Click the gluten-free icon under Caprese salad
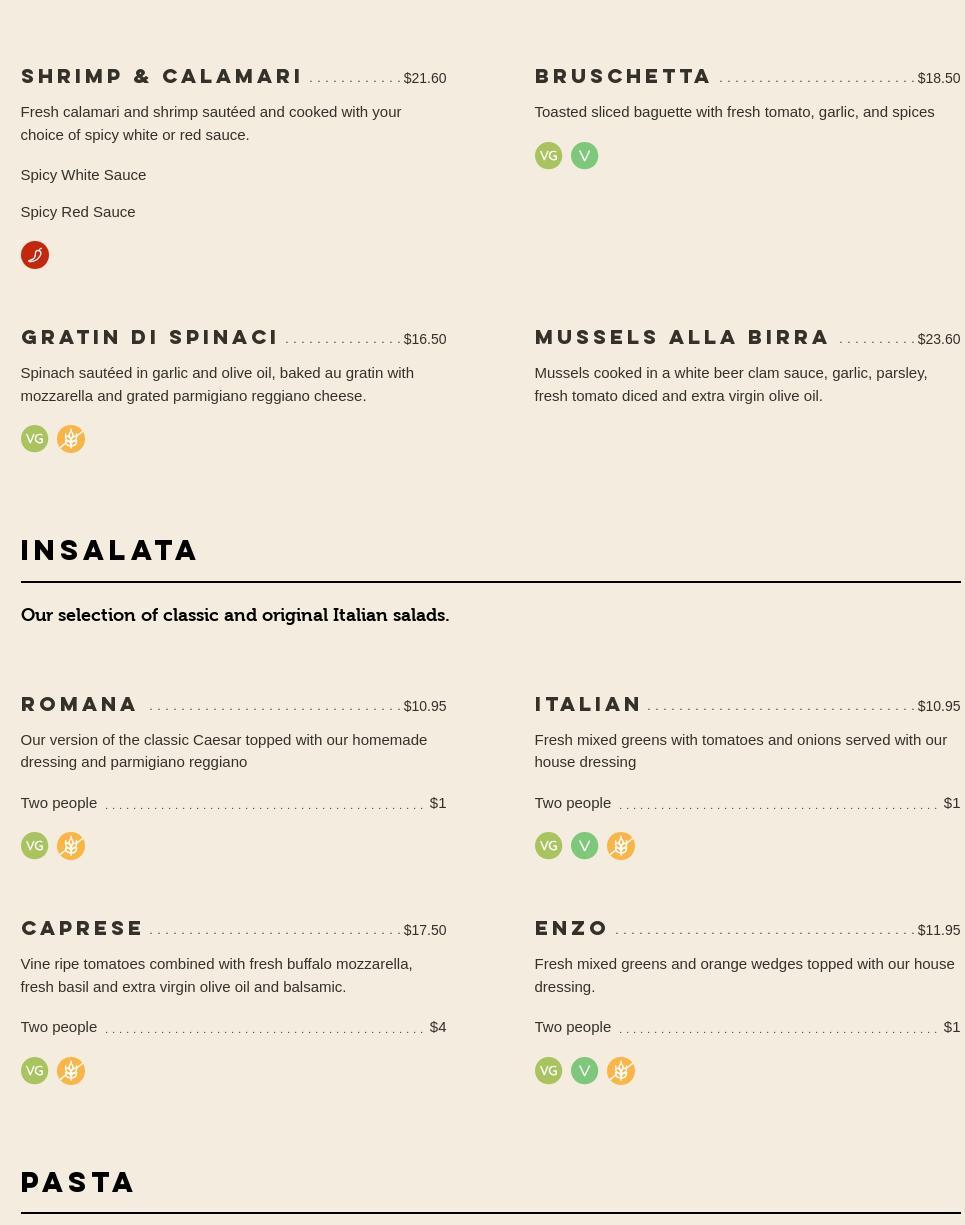Screen dimensions: 965x1225 pyautogui.click(x=71, y=1071)
